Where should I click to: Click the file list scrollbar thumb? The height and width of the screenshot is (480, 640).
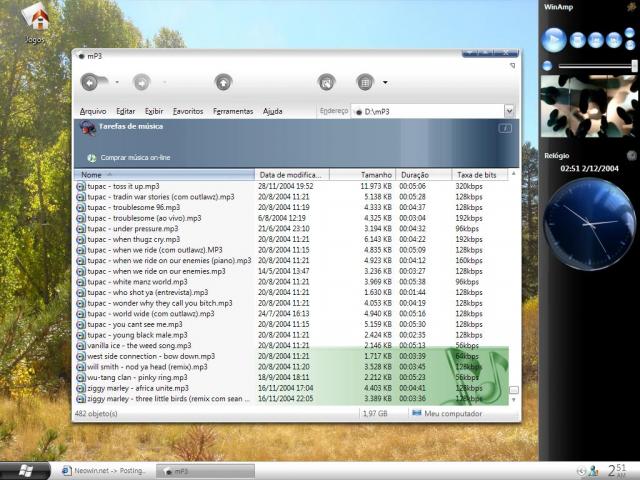pyautogui.click(x=514, y=390)
